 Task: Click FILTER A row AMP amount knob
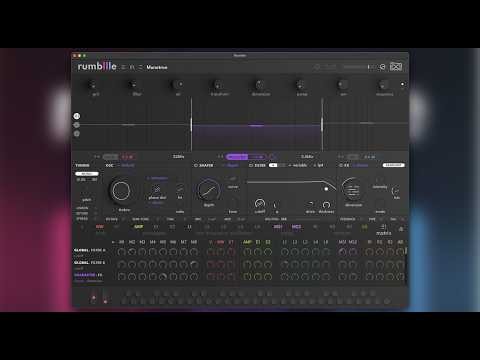(x=247, y=252)
